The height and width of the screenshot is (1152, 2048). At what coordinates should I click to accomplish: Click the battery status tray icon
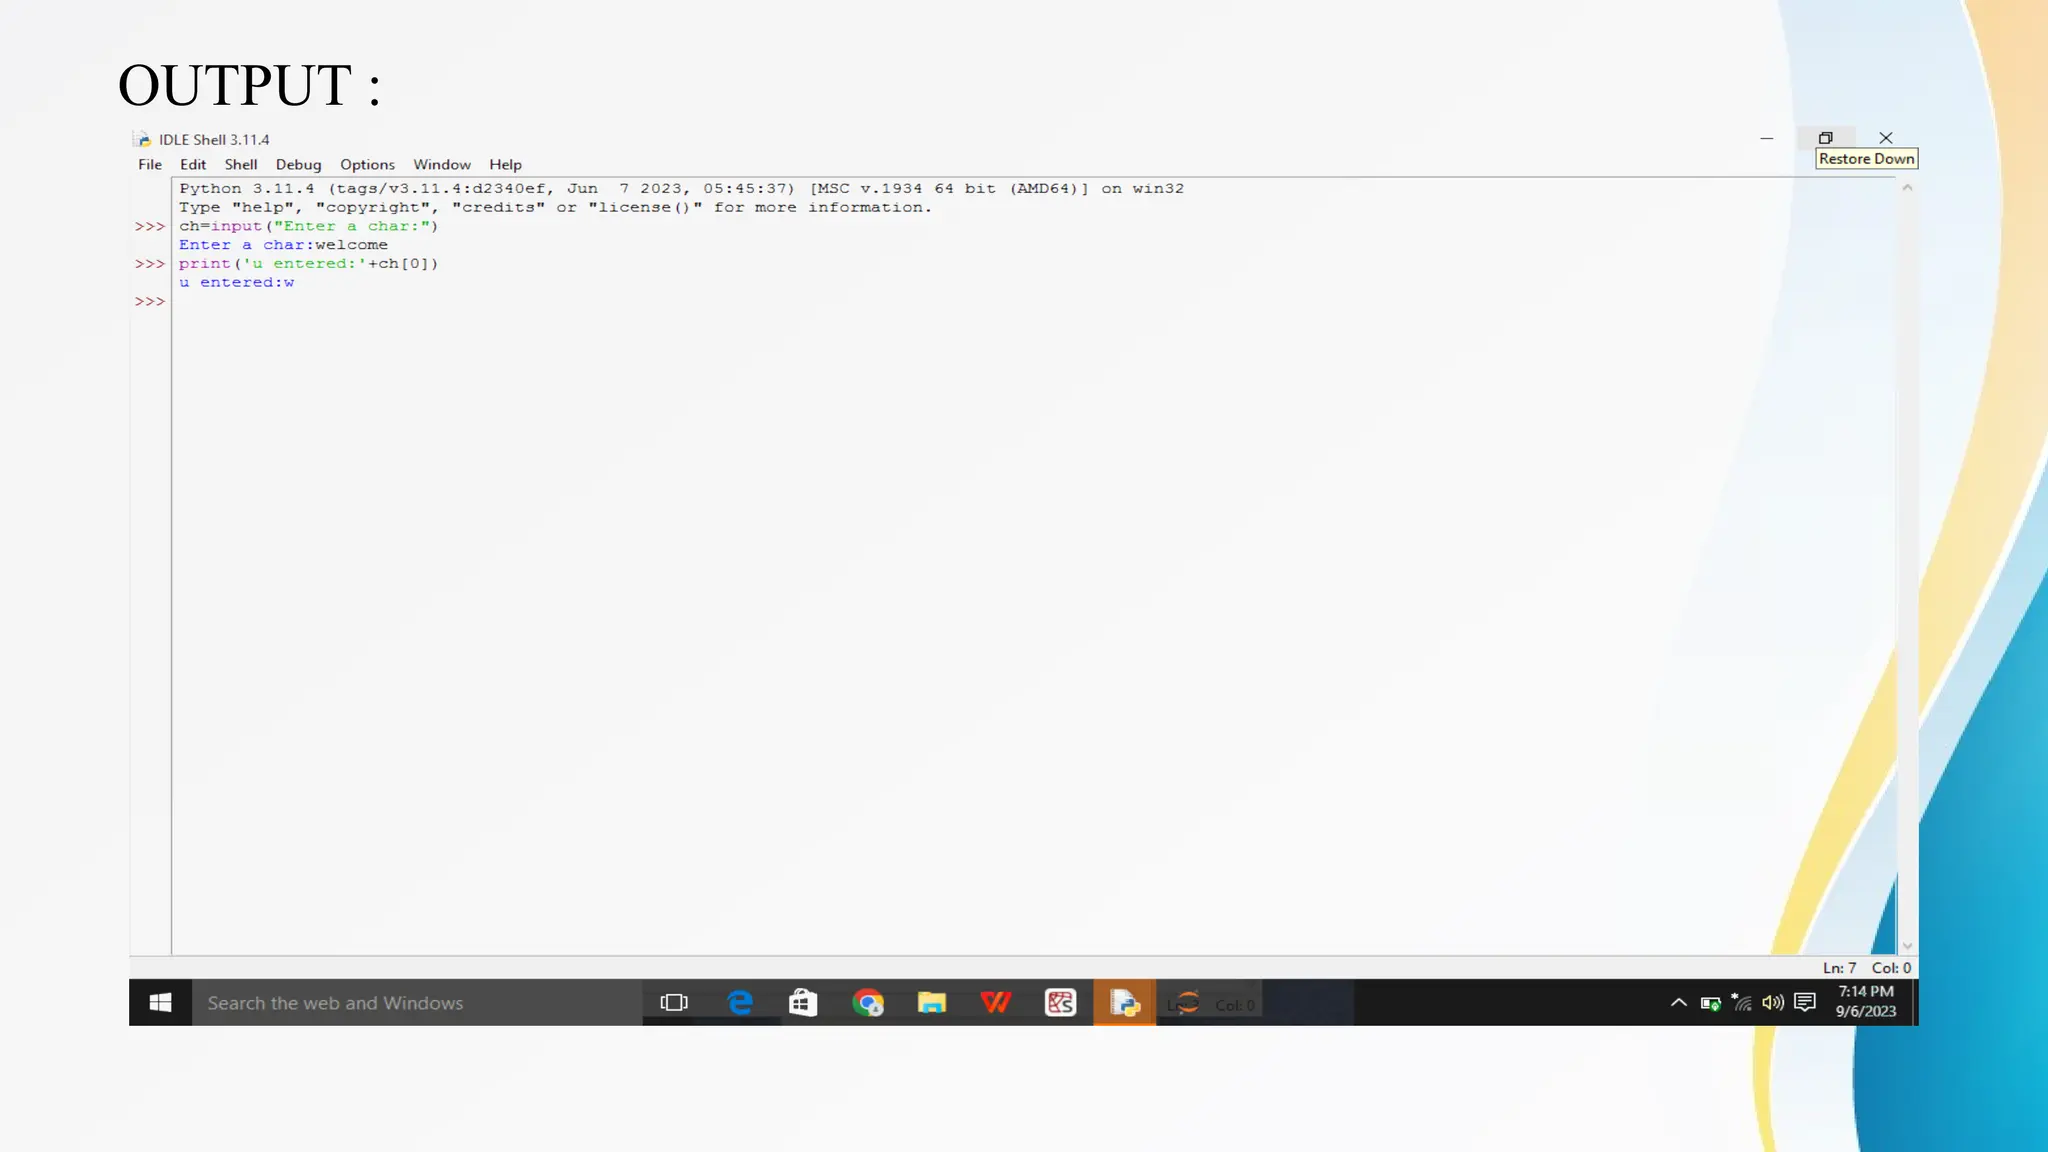click(1710, 1003)
